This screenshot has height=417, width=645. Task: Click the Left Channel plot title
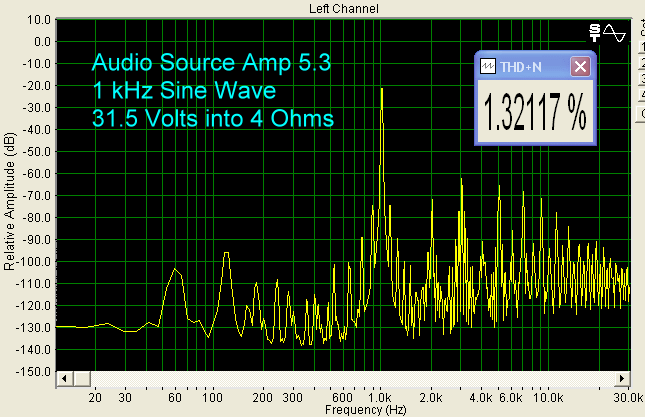coord(344,9)
